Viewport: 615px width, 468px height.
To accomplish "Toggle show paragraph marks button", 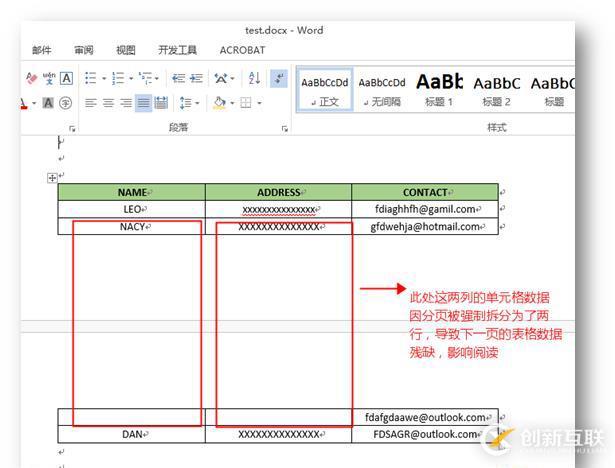I will [279, 78].
